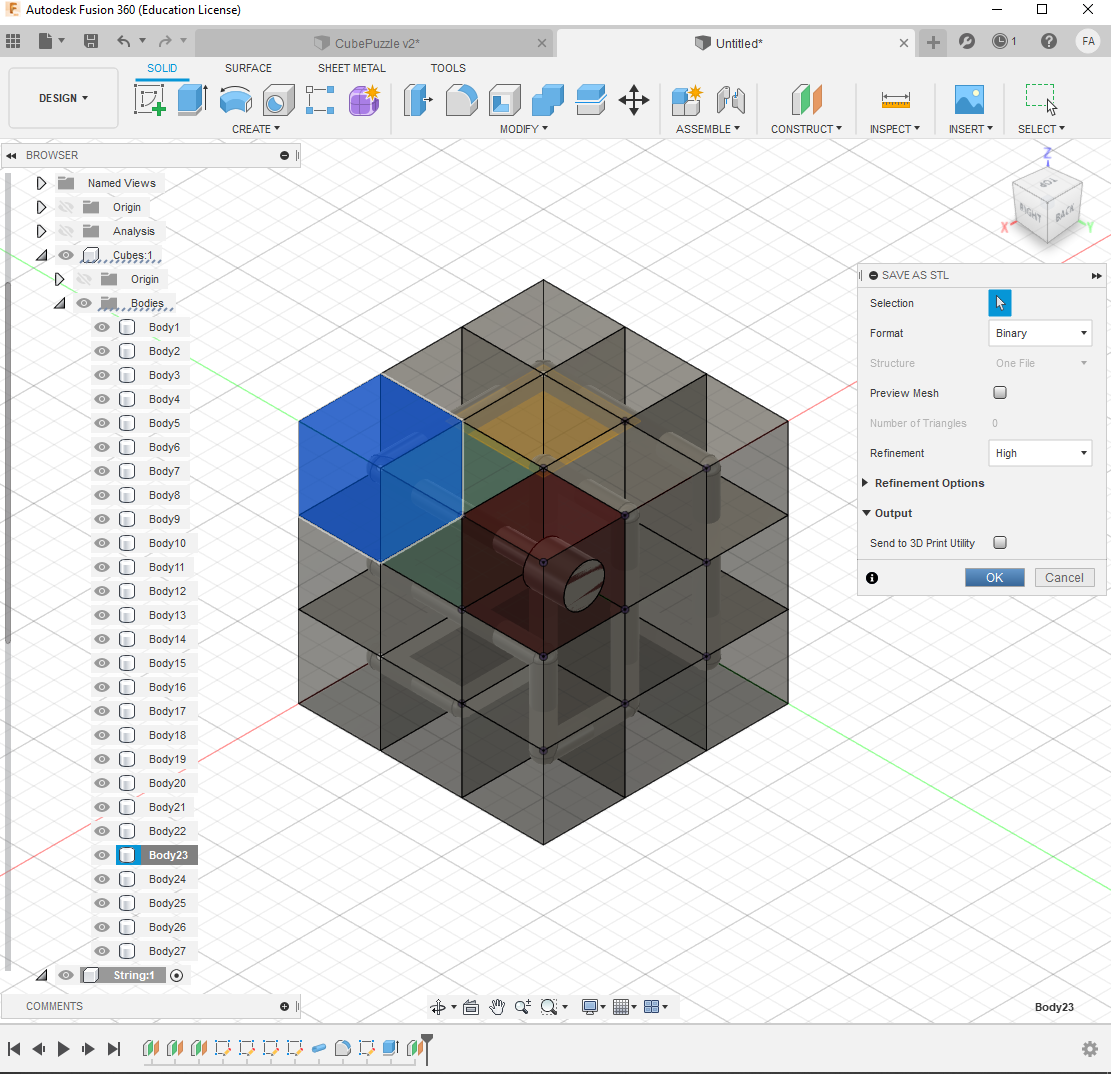Select the Create Sketch tool
Viewport: 1111px width, 1074px height.
pos(149,101)
